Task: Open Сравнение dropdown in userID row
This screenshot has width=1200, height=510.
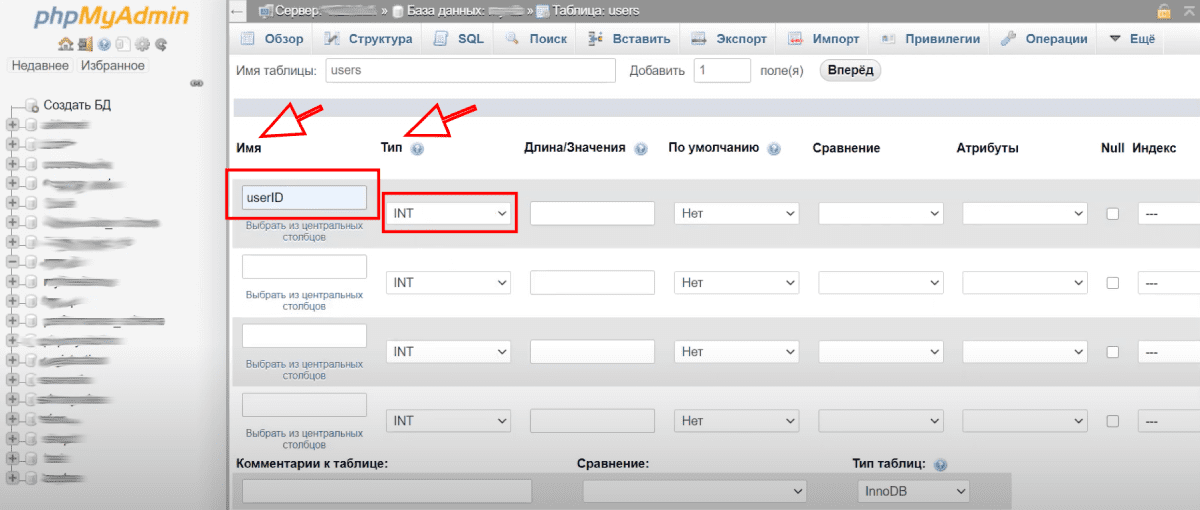Action: 881,213
